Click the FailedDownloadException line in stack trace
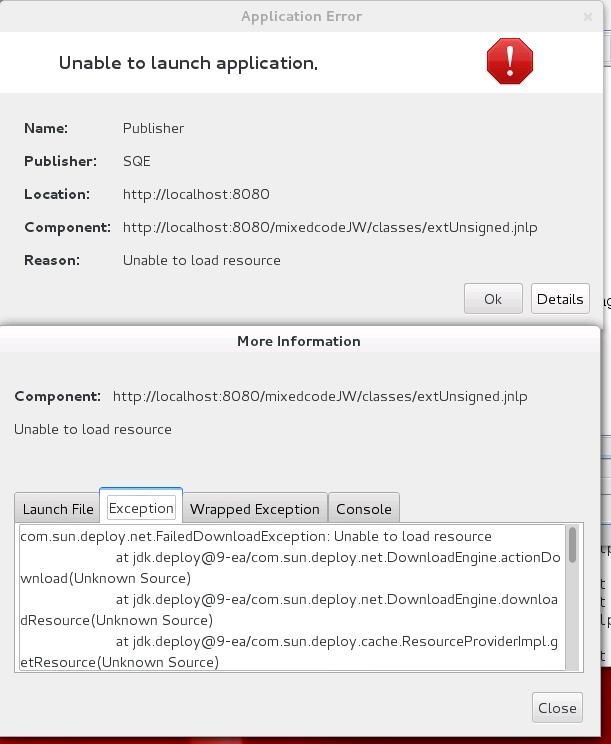 pos(255,536)
